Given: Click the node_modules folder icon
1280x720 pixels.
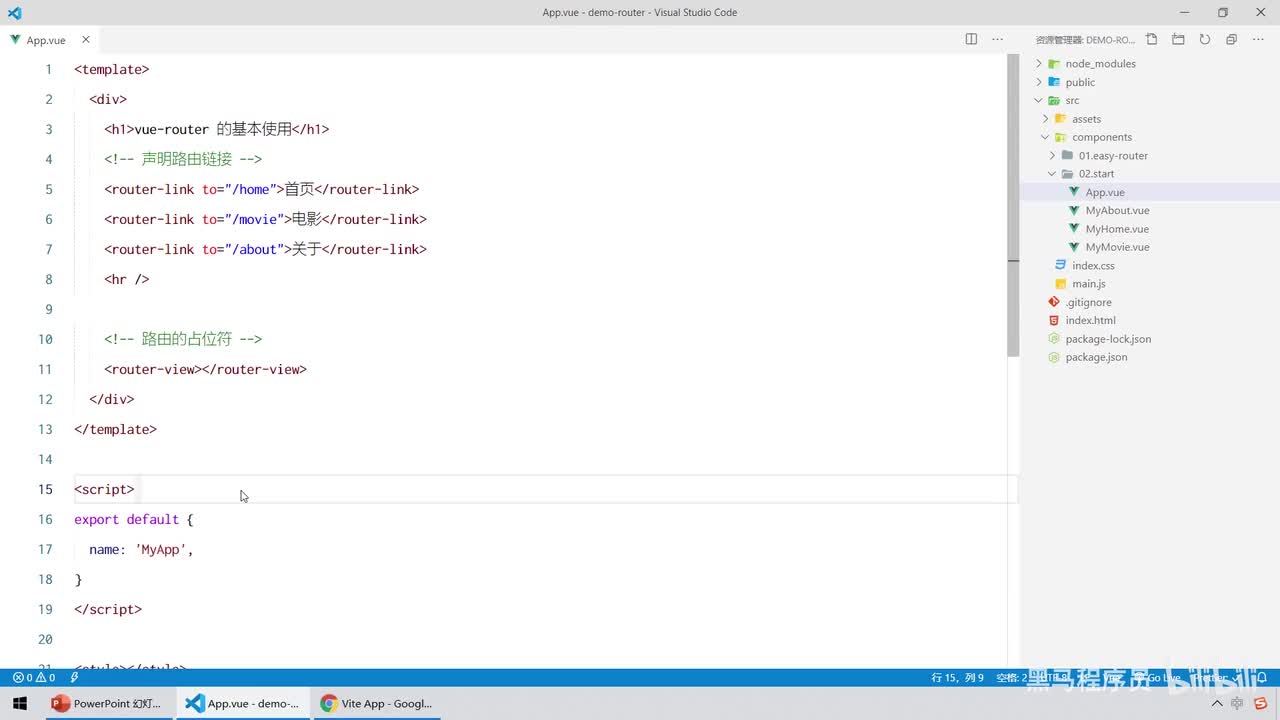Looking at the screenshot, I should pyautogui.click(x=1054, y=64).
